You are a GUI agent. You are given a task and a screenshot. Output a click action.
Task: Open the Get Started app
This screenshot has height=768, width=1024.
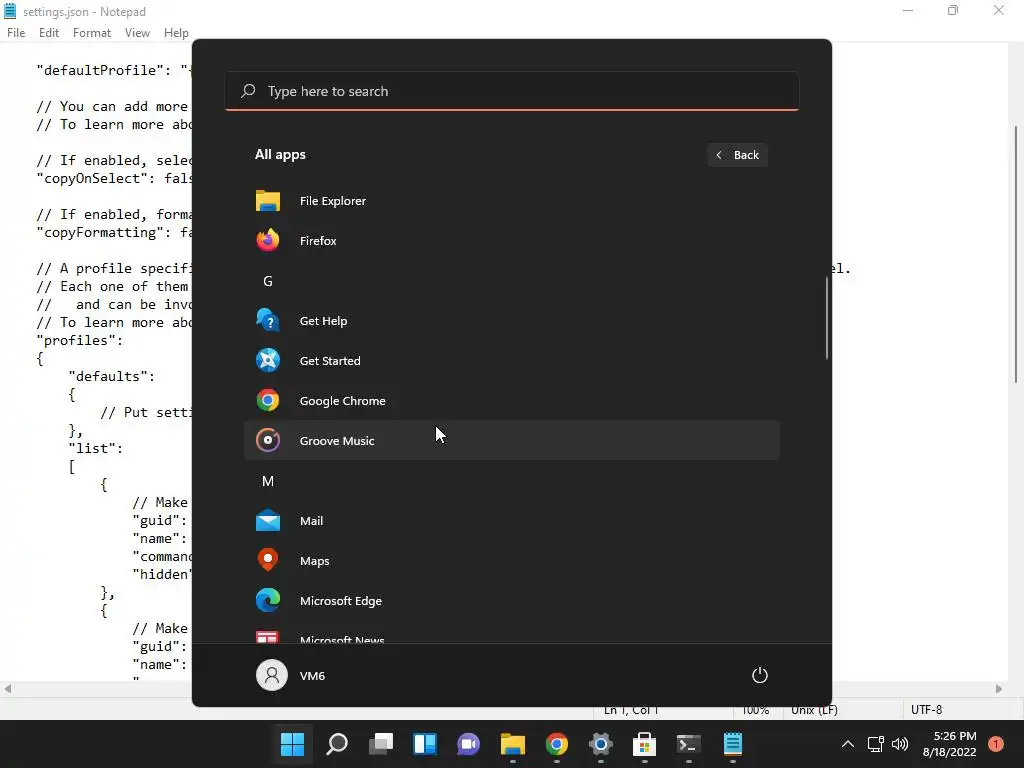pyautogui.click(x=511, y=360)
